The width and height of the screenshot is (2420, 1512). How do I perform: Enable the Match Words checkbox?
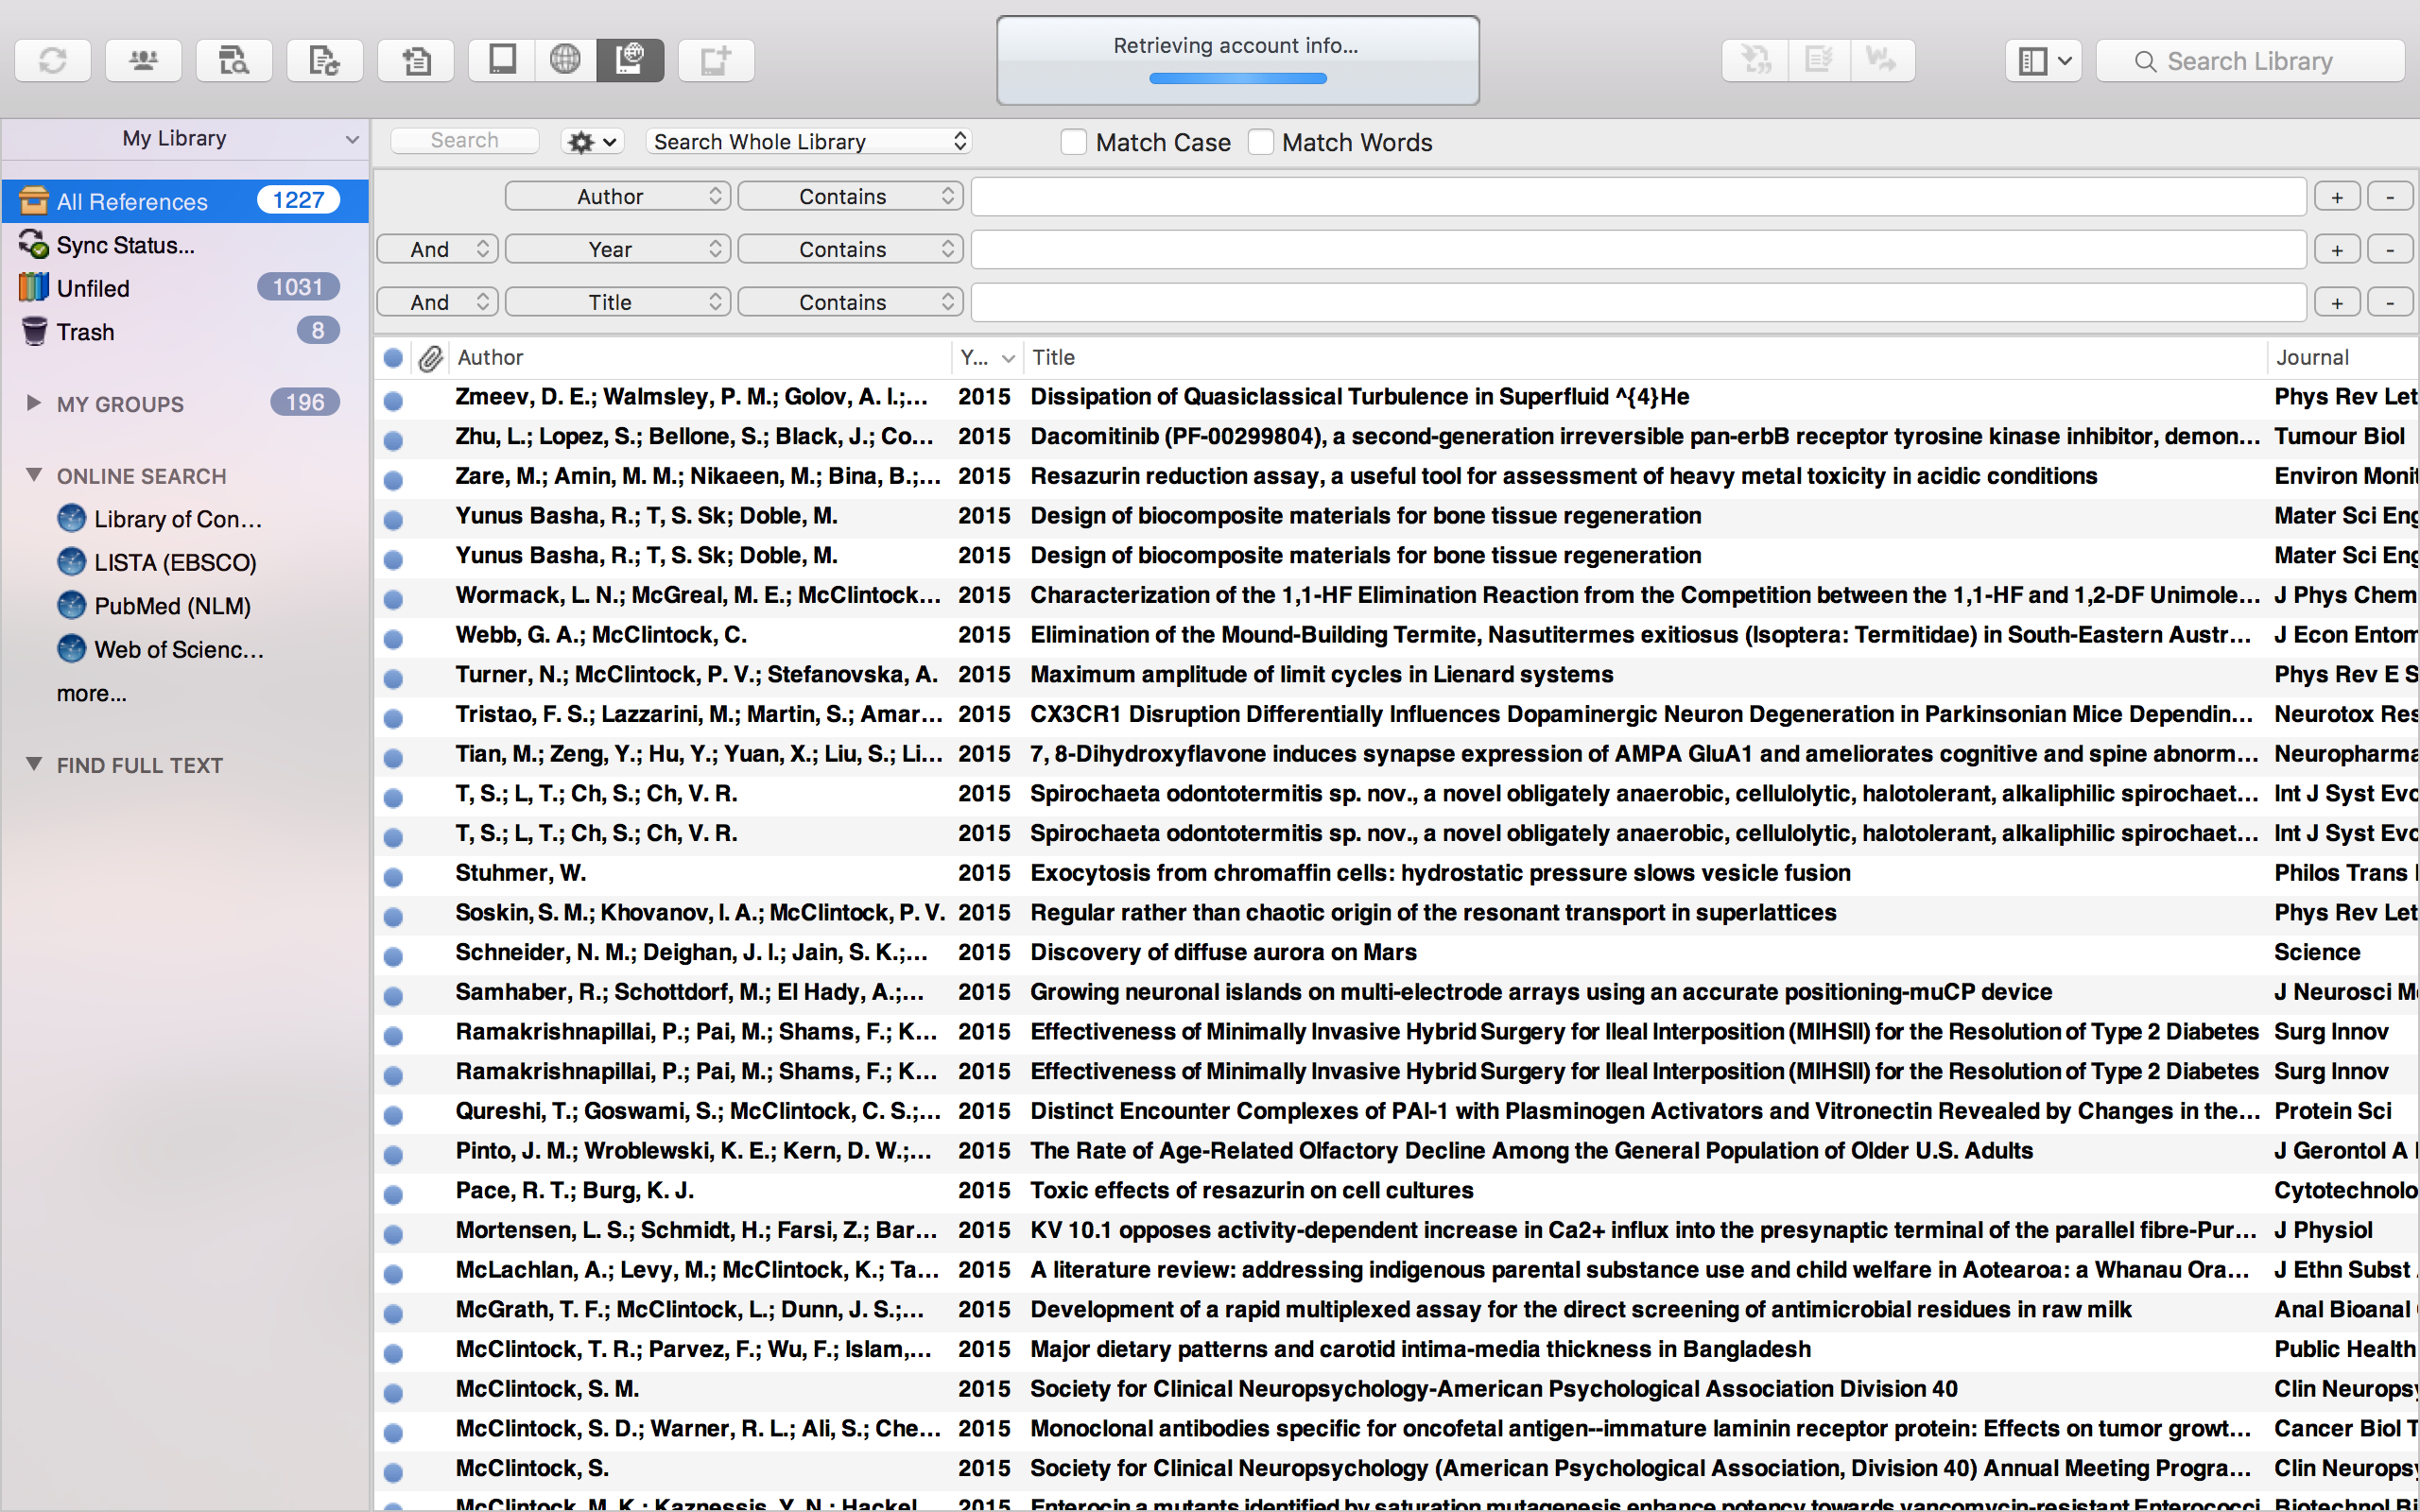tap(1260, 142)
